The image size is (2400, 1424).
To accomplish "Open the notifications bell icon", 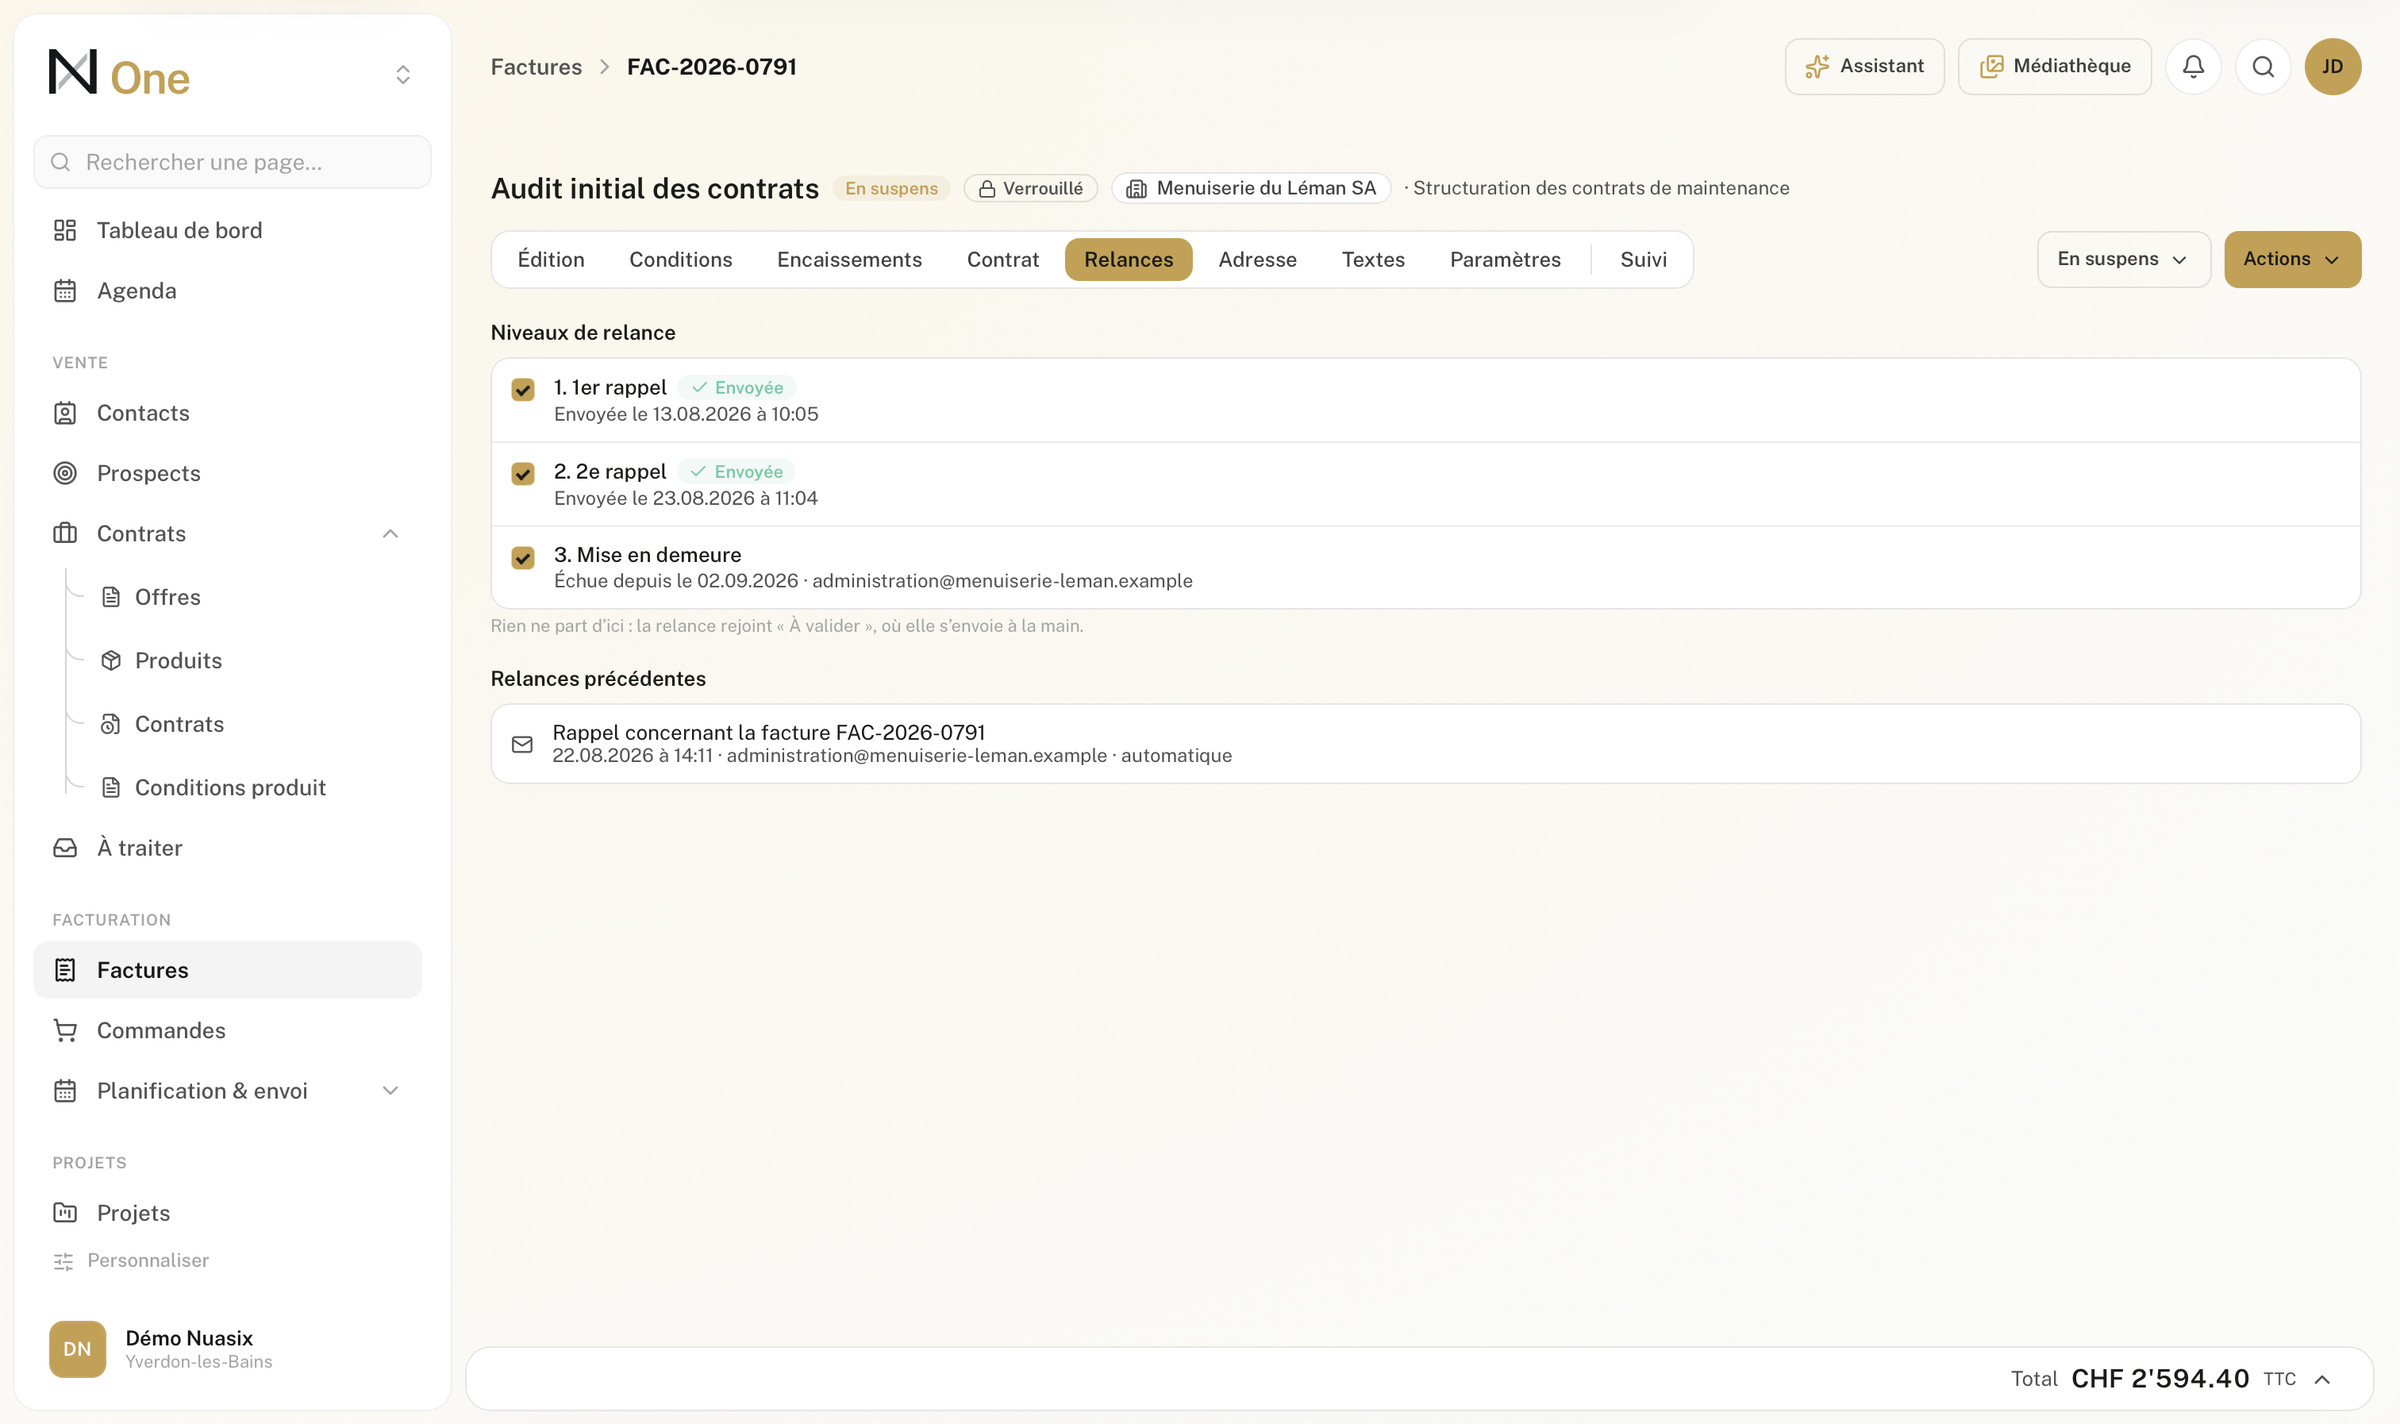I will [x=2193, y=67].
